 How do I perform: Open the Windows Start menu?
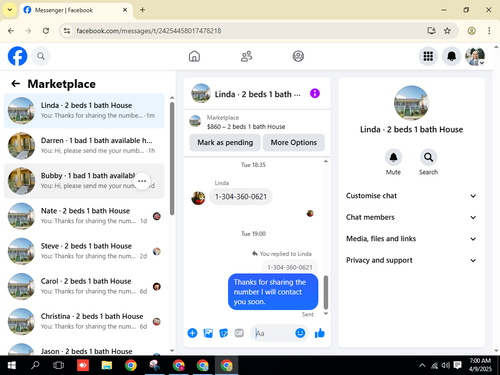click(12, 365)
